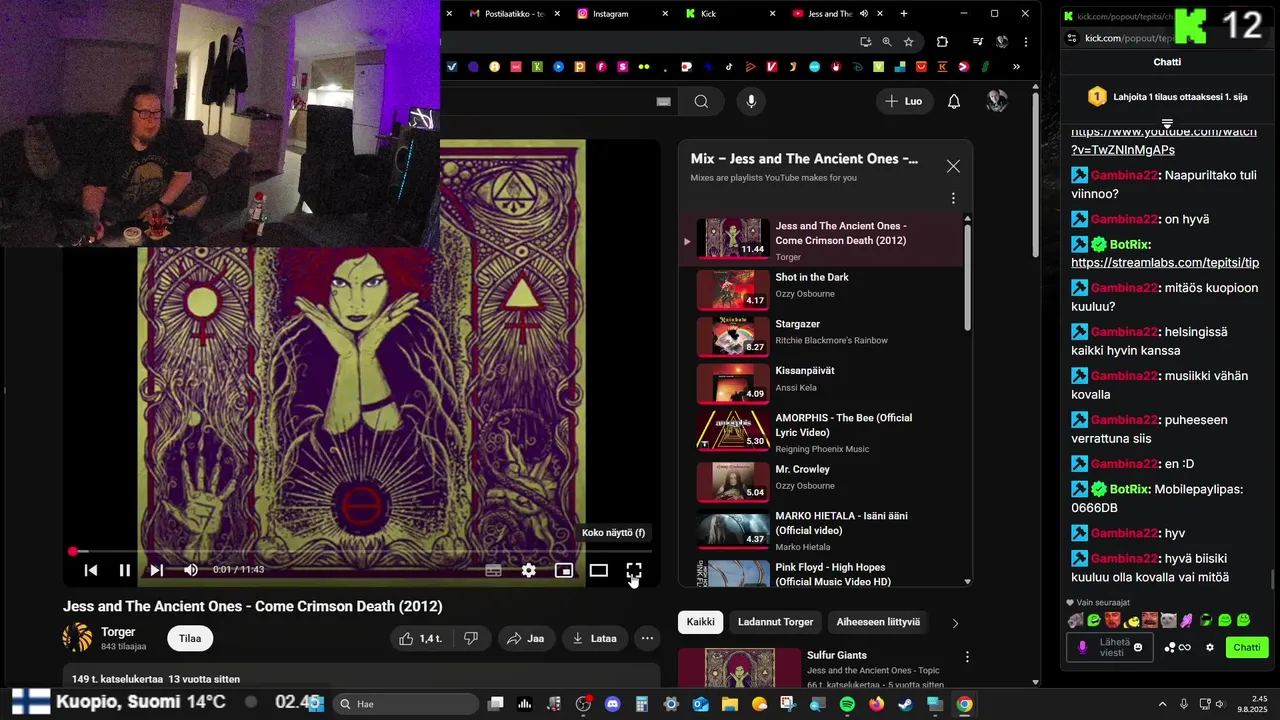Select the Aiheeseen liittyviä filter chip
This screenshot has height=720, width=1280.
coord(878,622)
